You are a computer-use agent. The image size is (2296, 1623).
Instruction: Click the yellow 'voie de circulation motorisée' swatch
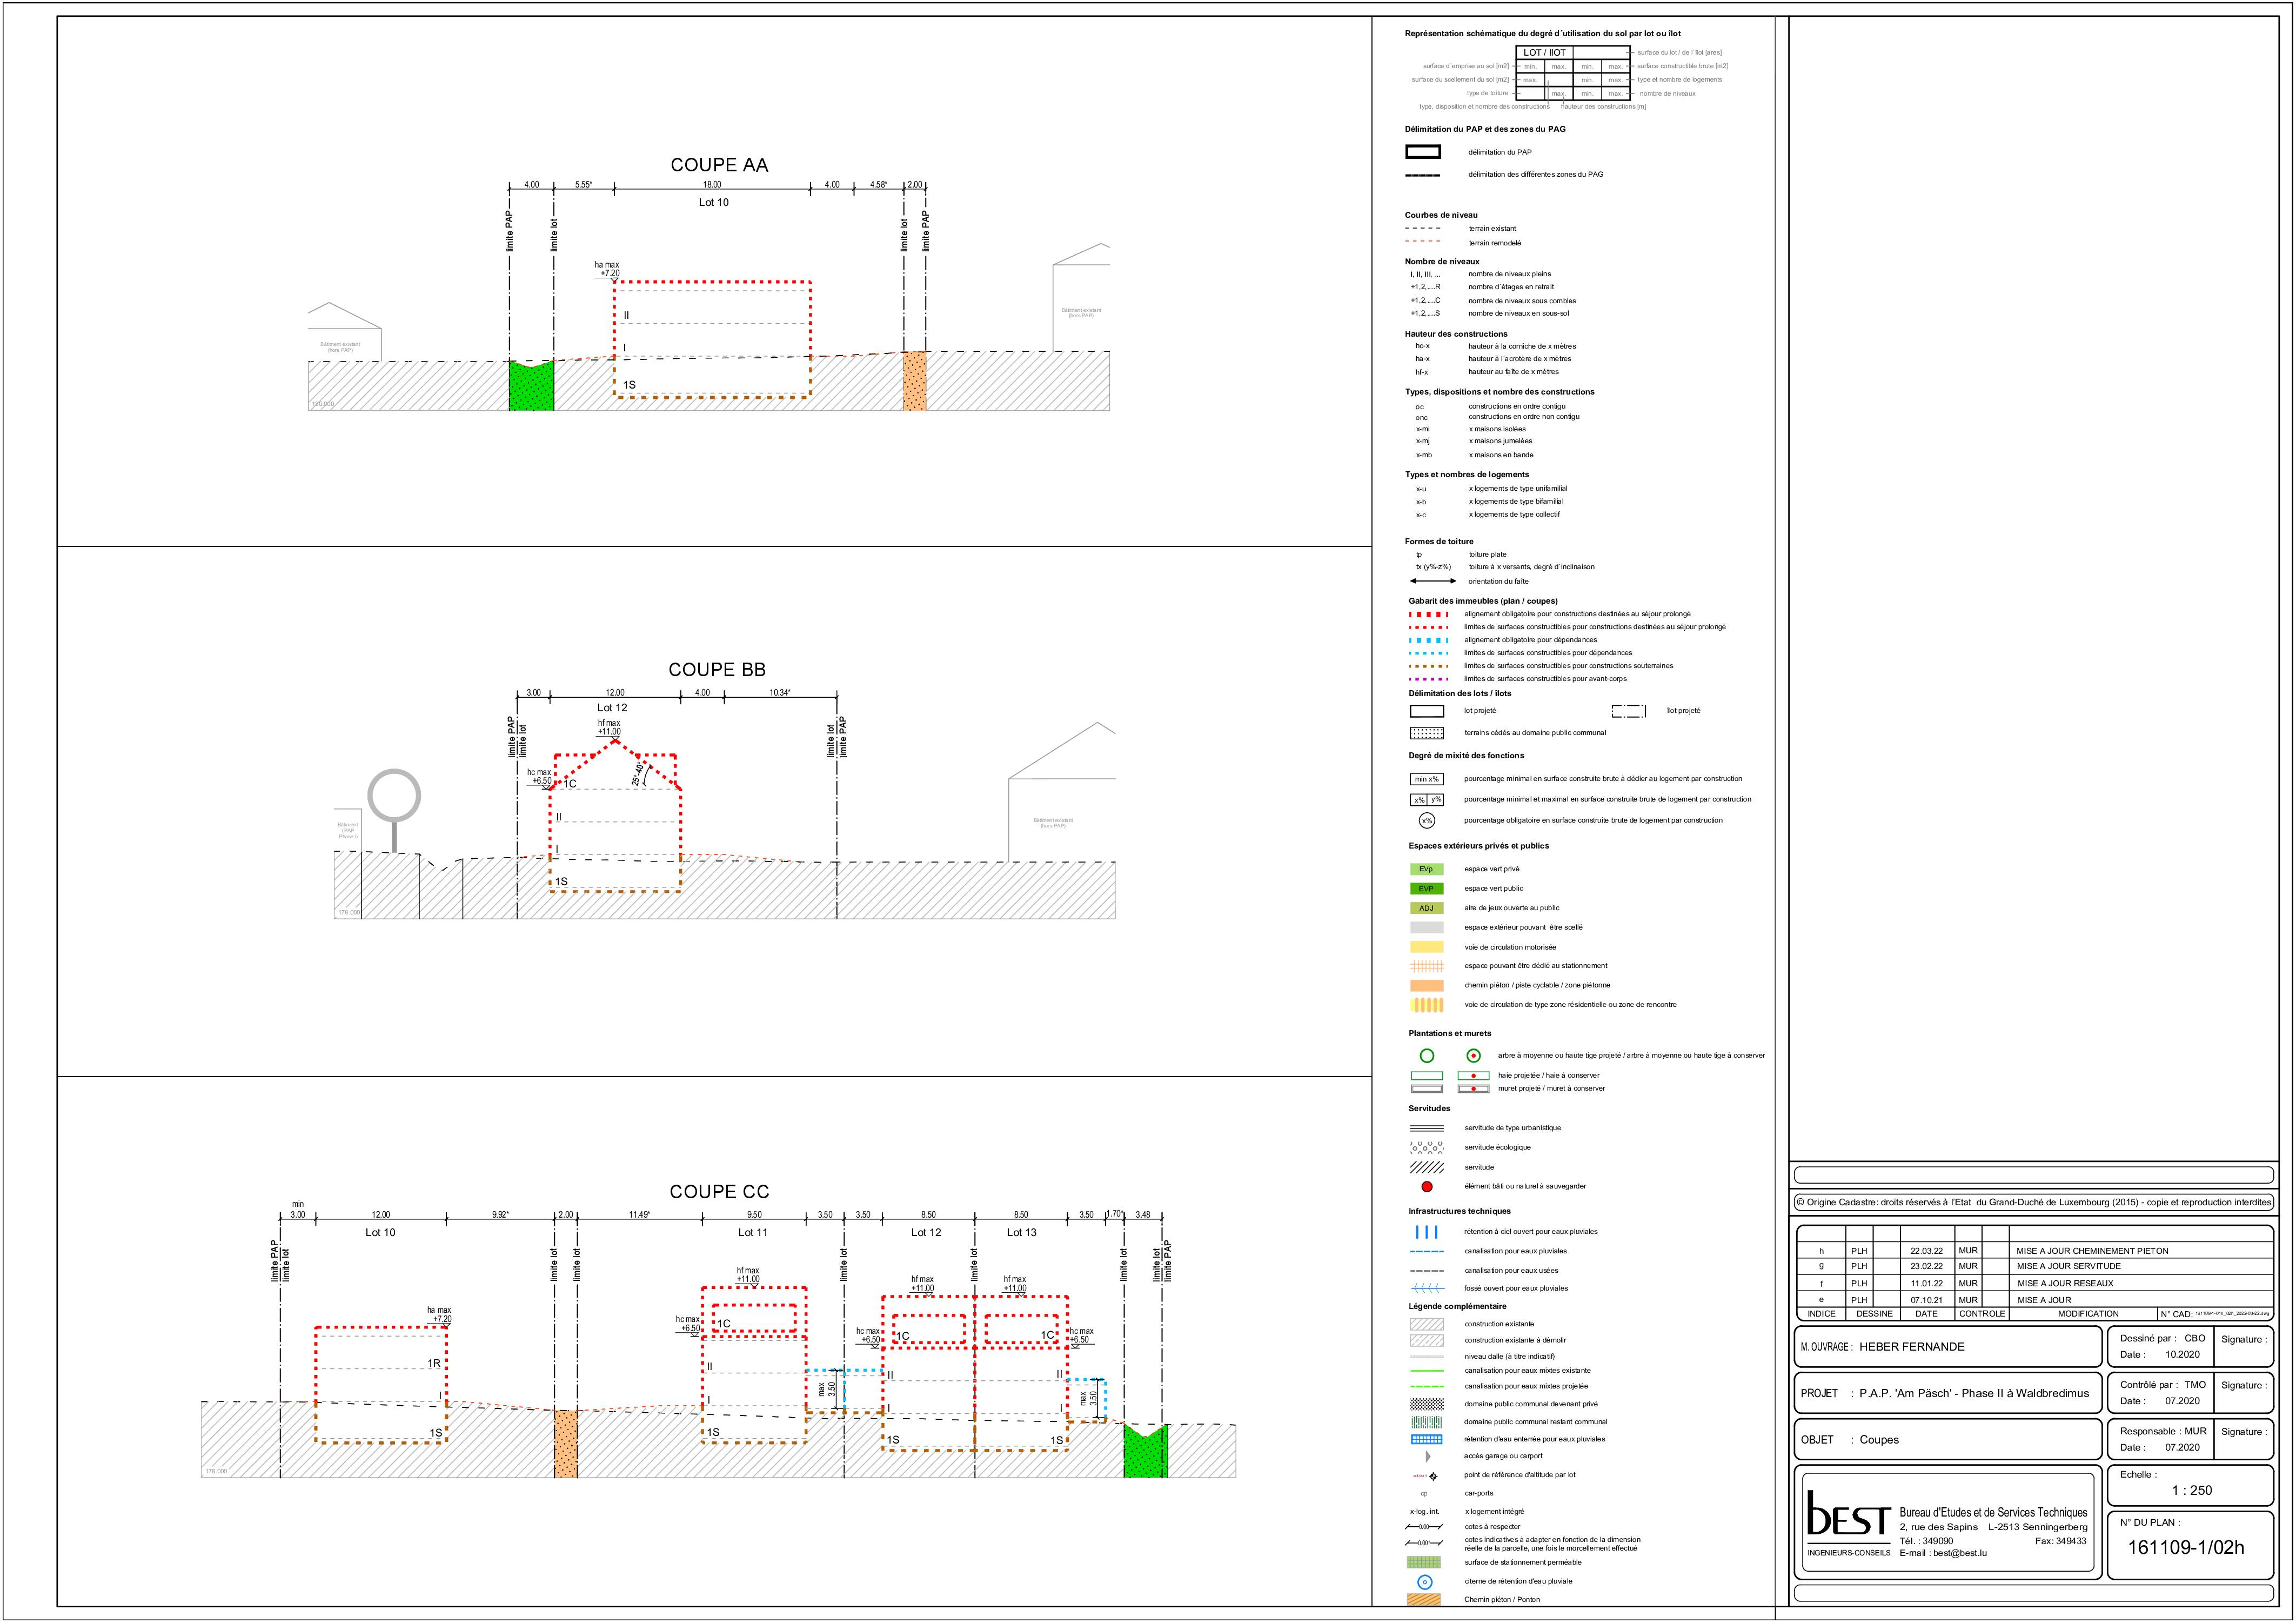click(x=1426, y=947)
